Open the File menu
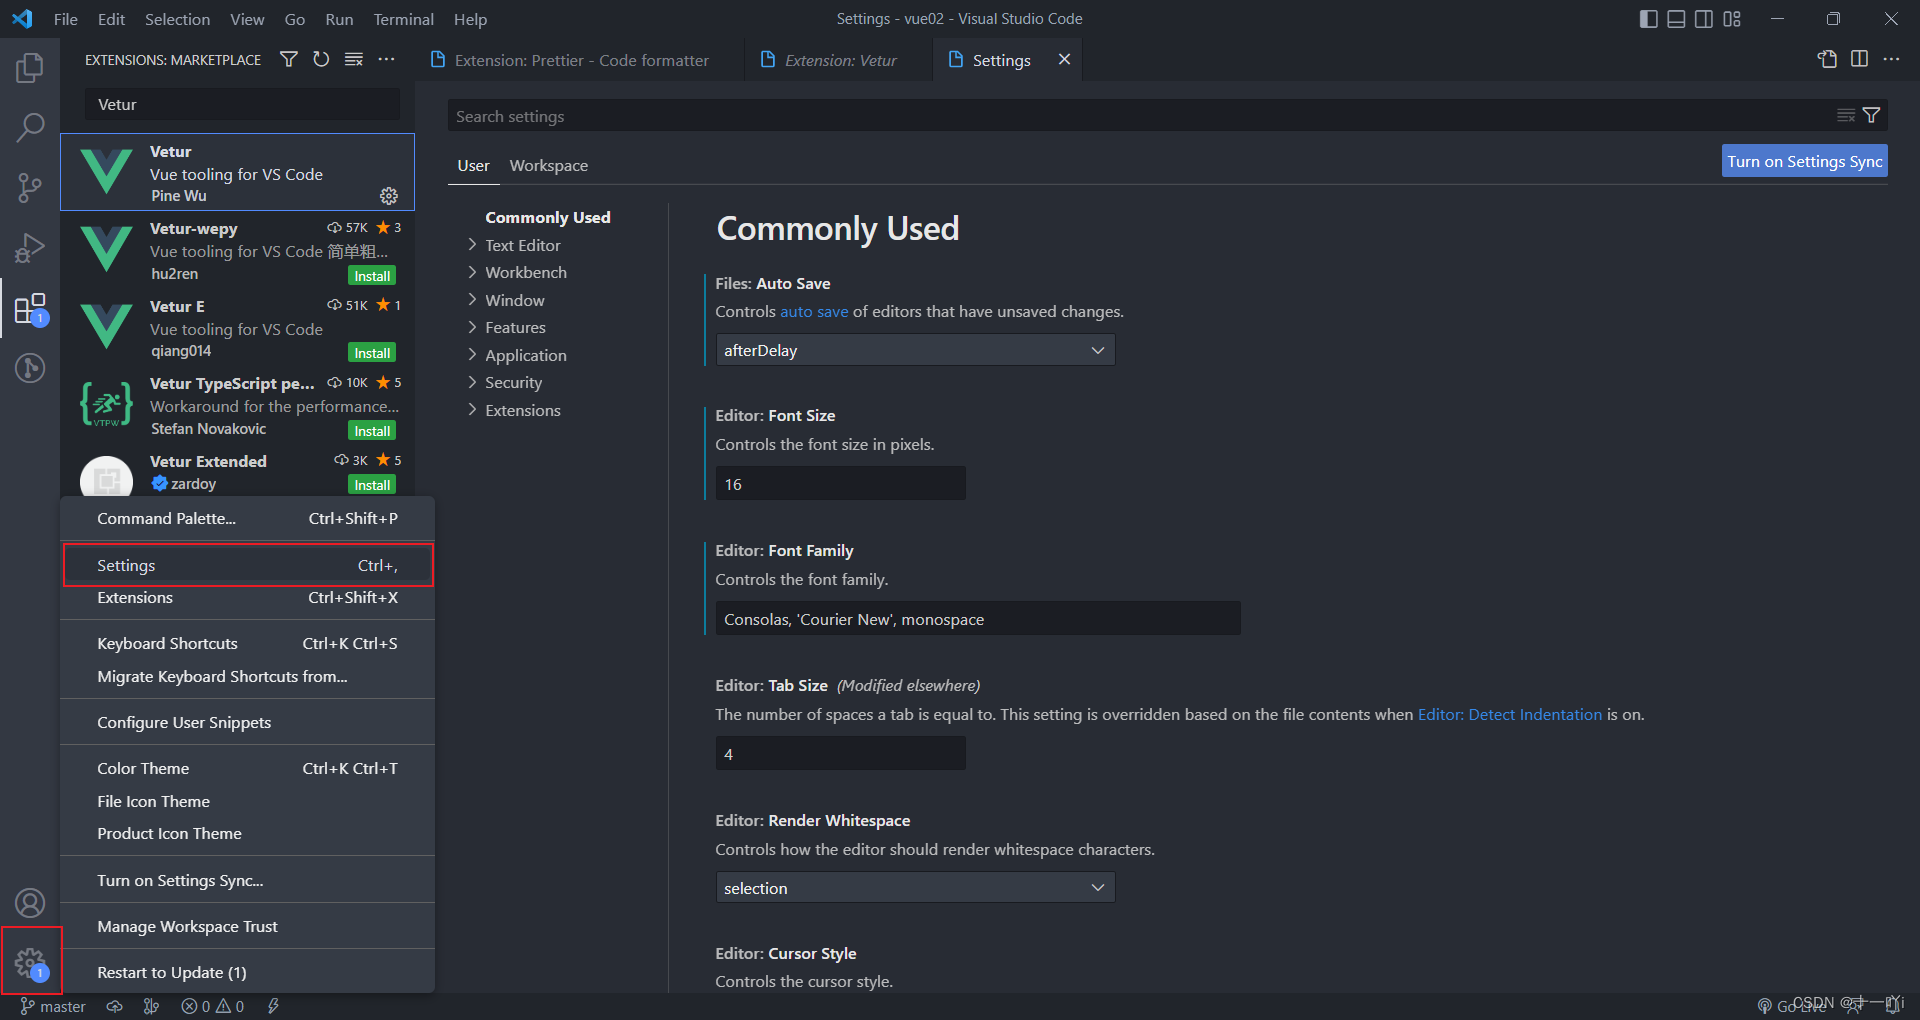1920x1020 pixels. pyautogui.click(x=66, y=19)
